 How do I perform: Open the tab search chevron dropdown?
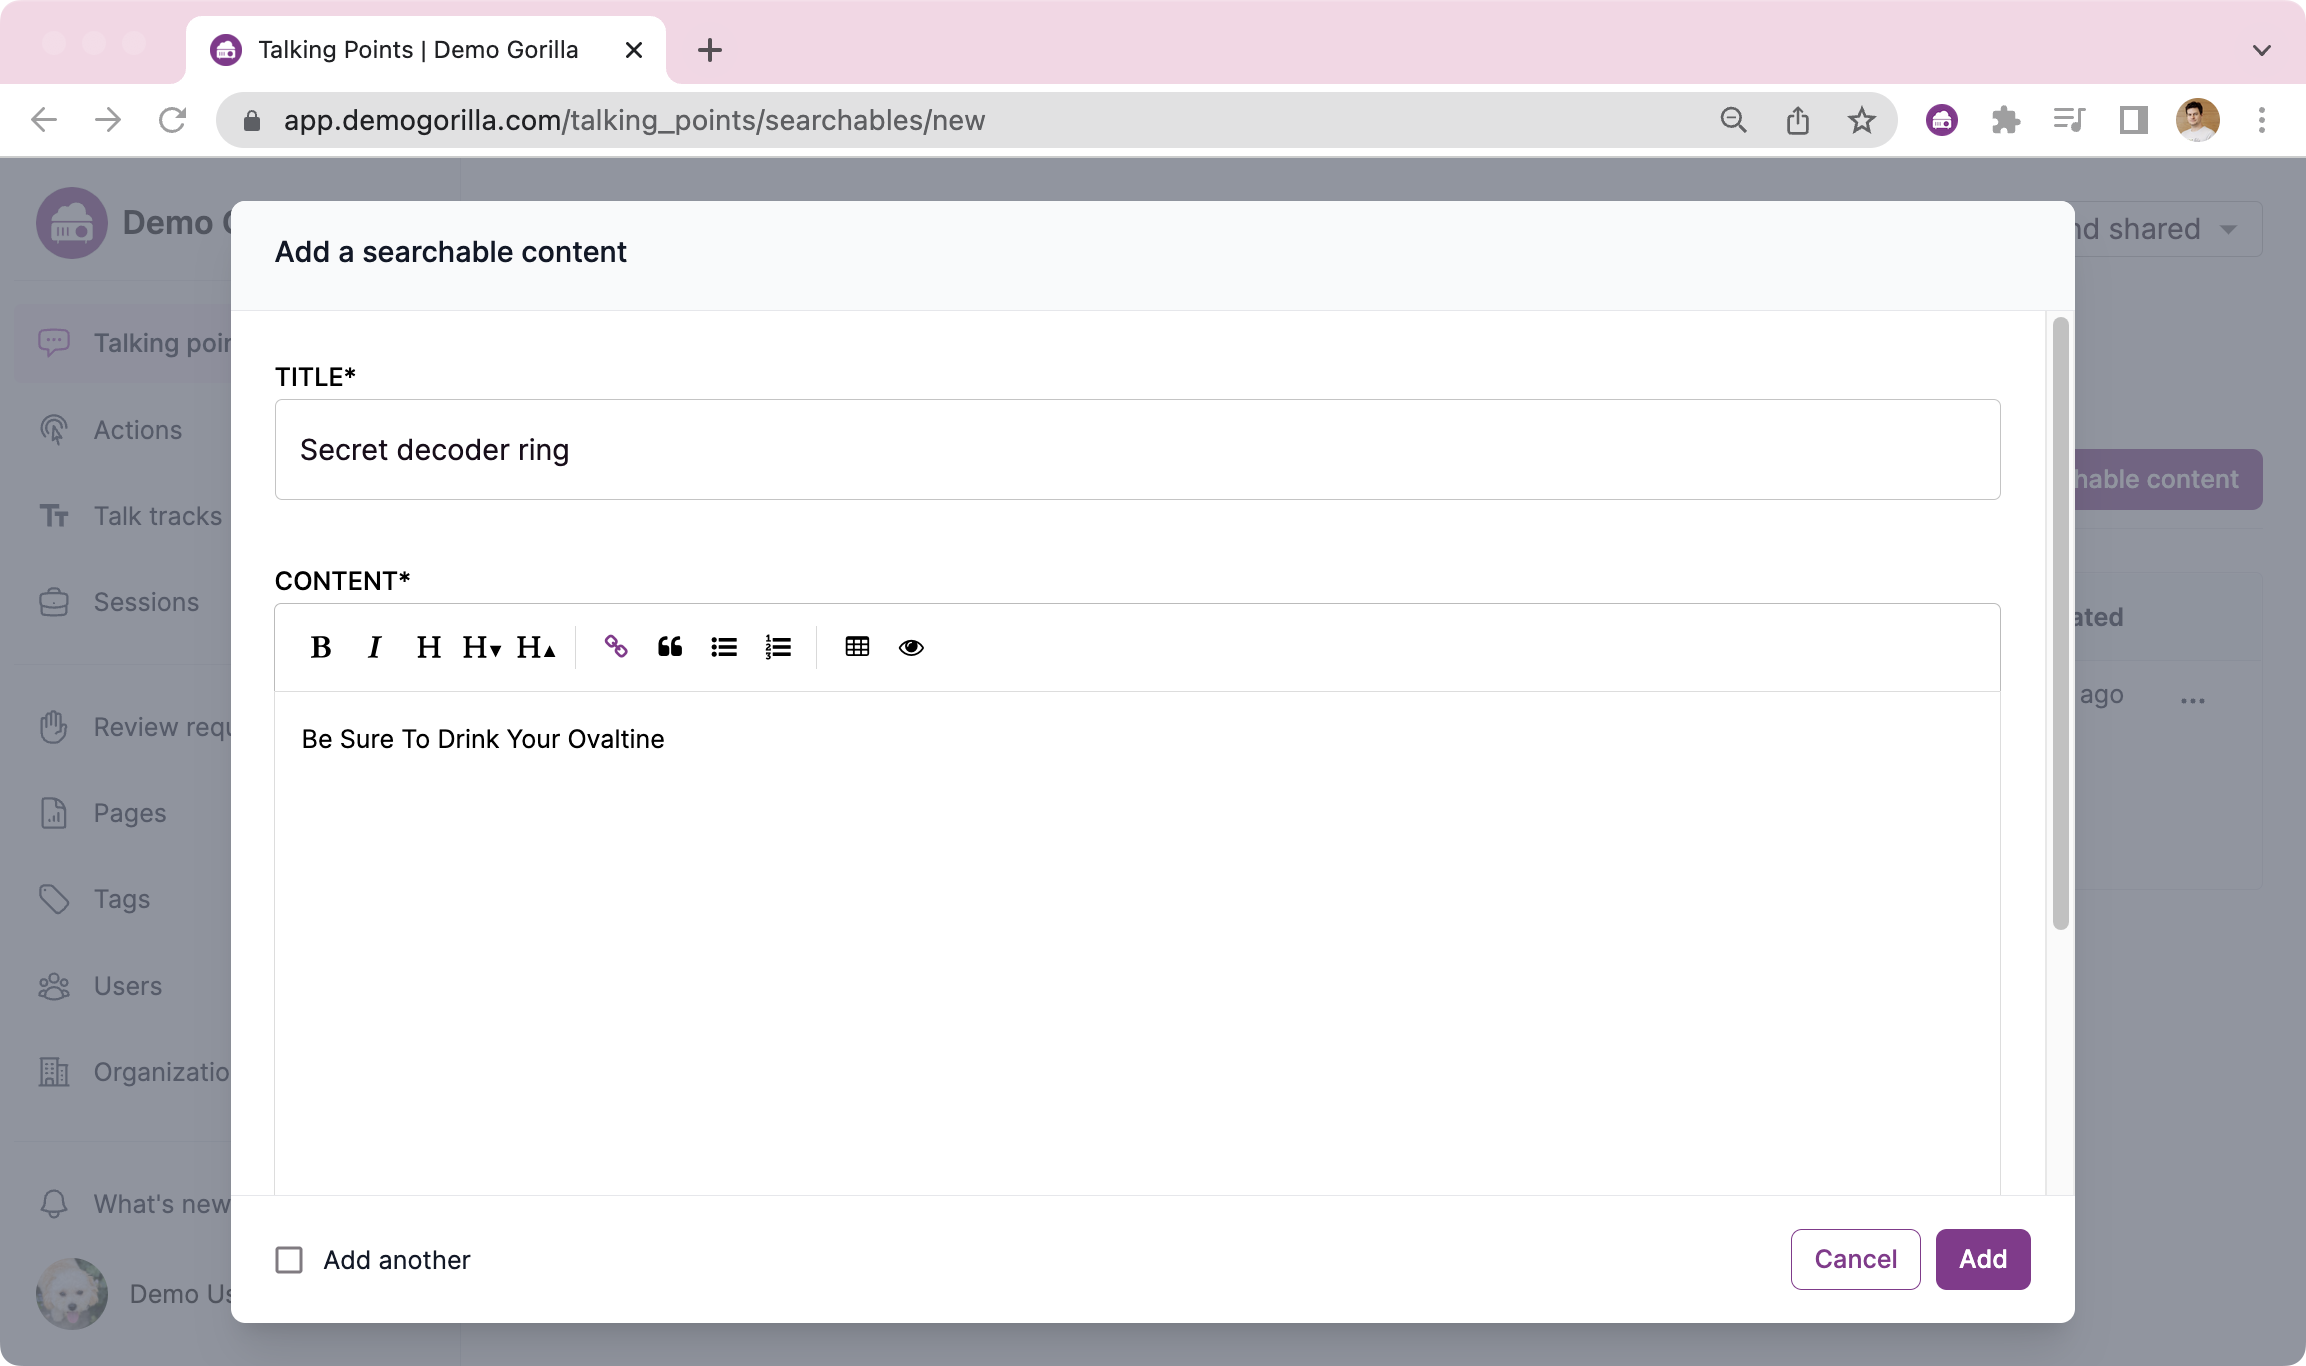[2261, 50]
